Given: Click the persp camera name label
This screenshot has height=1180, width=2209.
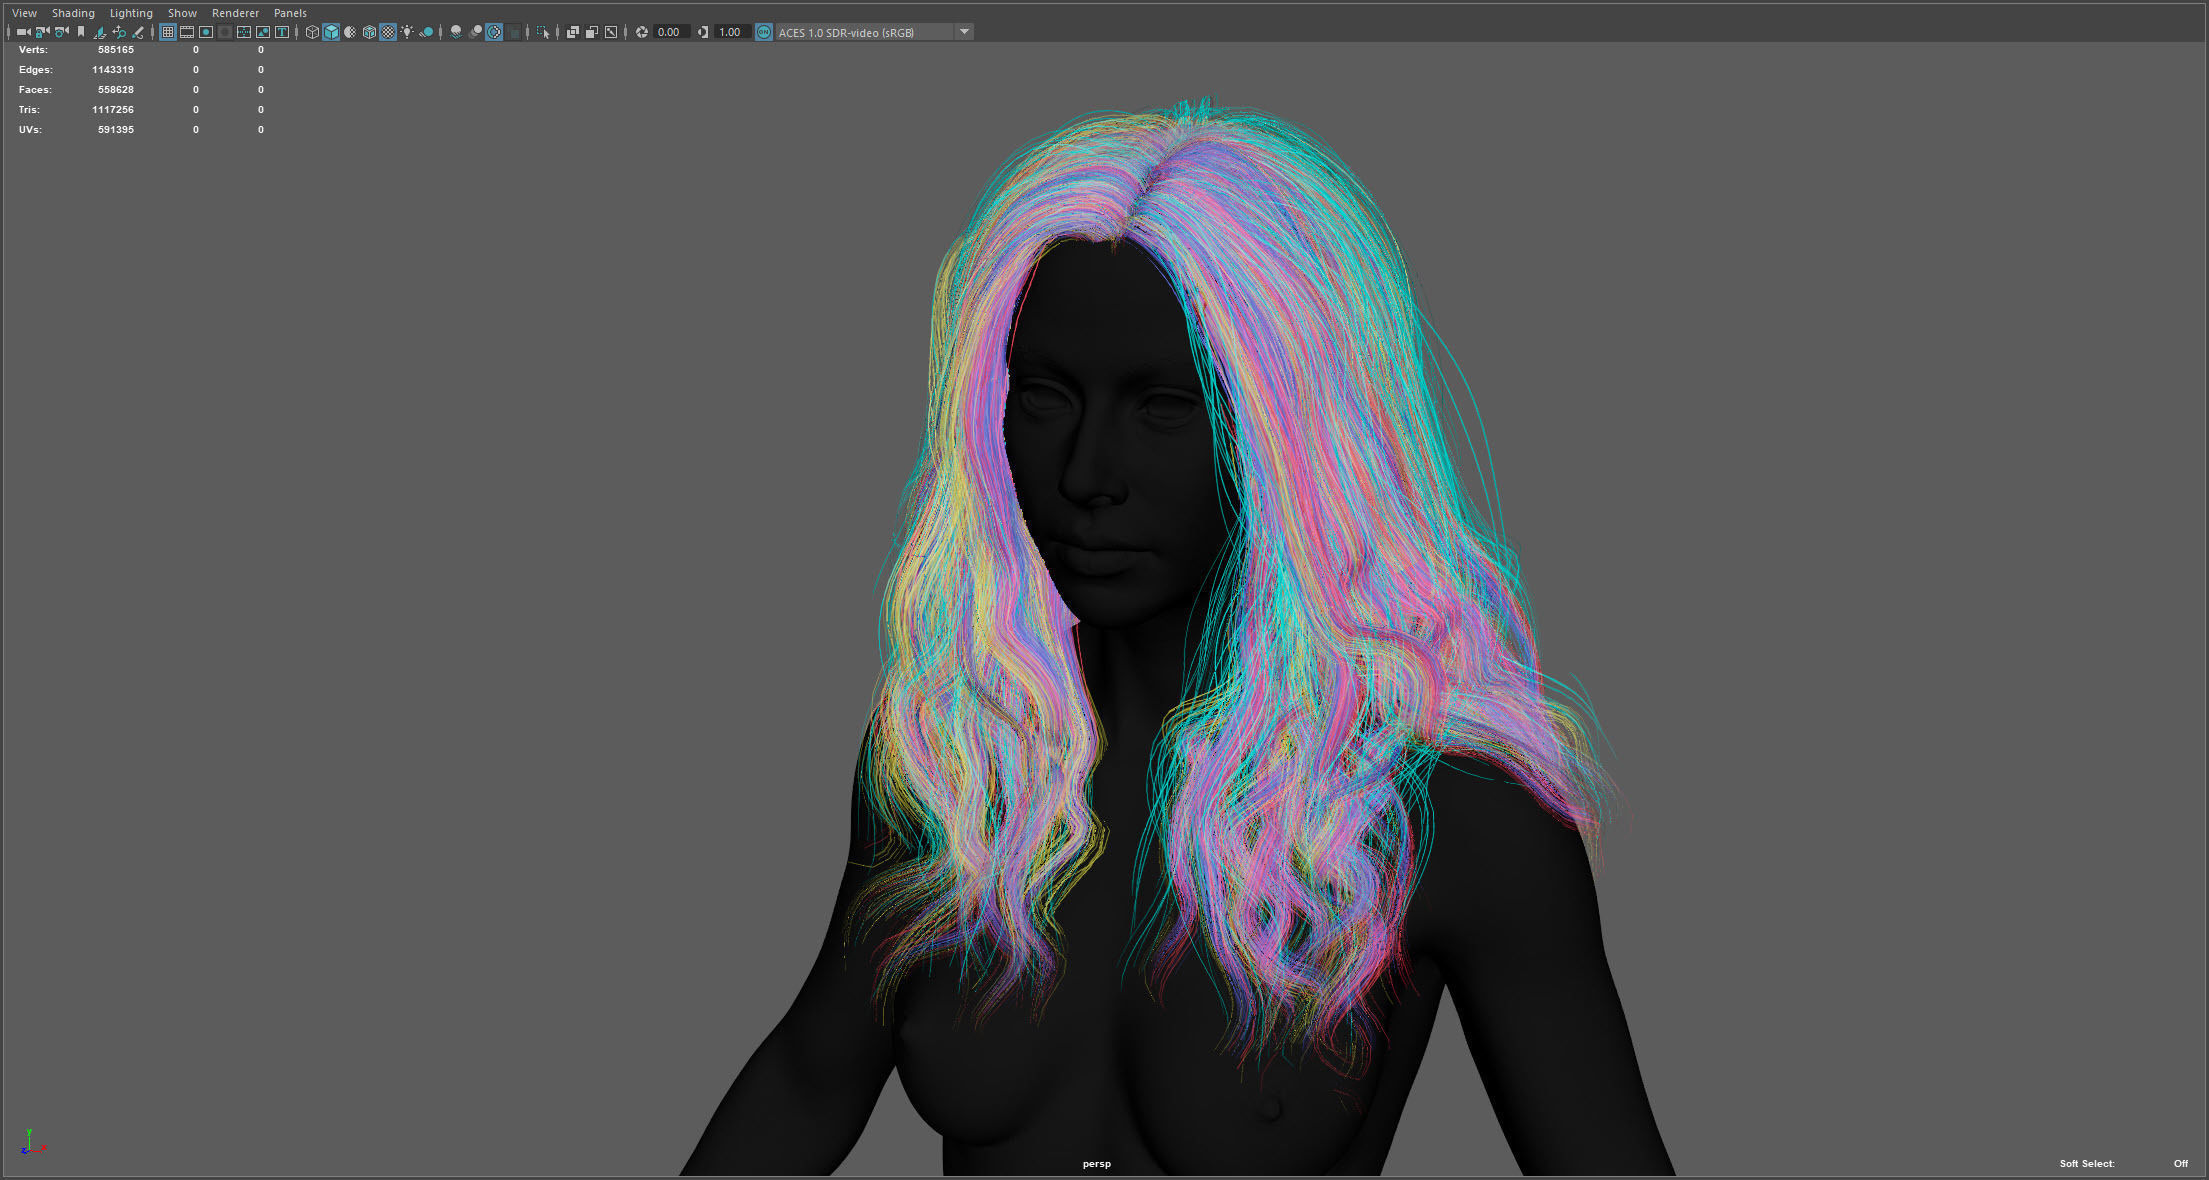Looking at the screenshot, I should pyautogui.click(x=1097, y=1163).
